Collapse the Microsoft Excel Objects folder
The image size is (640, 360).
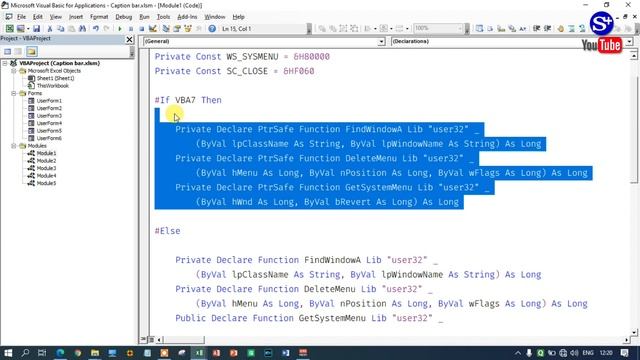(13, 71)
